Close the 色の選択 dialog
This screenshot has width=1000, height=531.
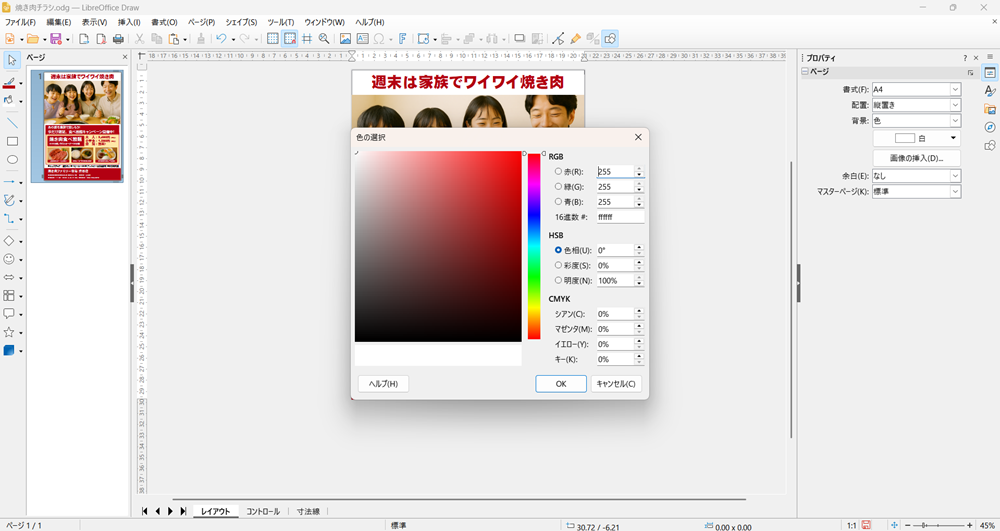click(638, 137)
